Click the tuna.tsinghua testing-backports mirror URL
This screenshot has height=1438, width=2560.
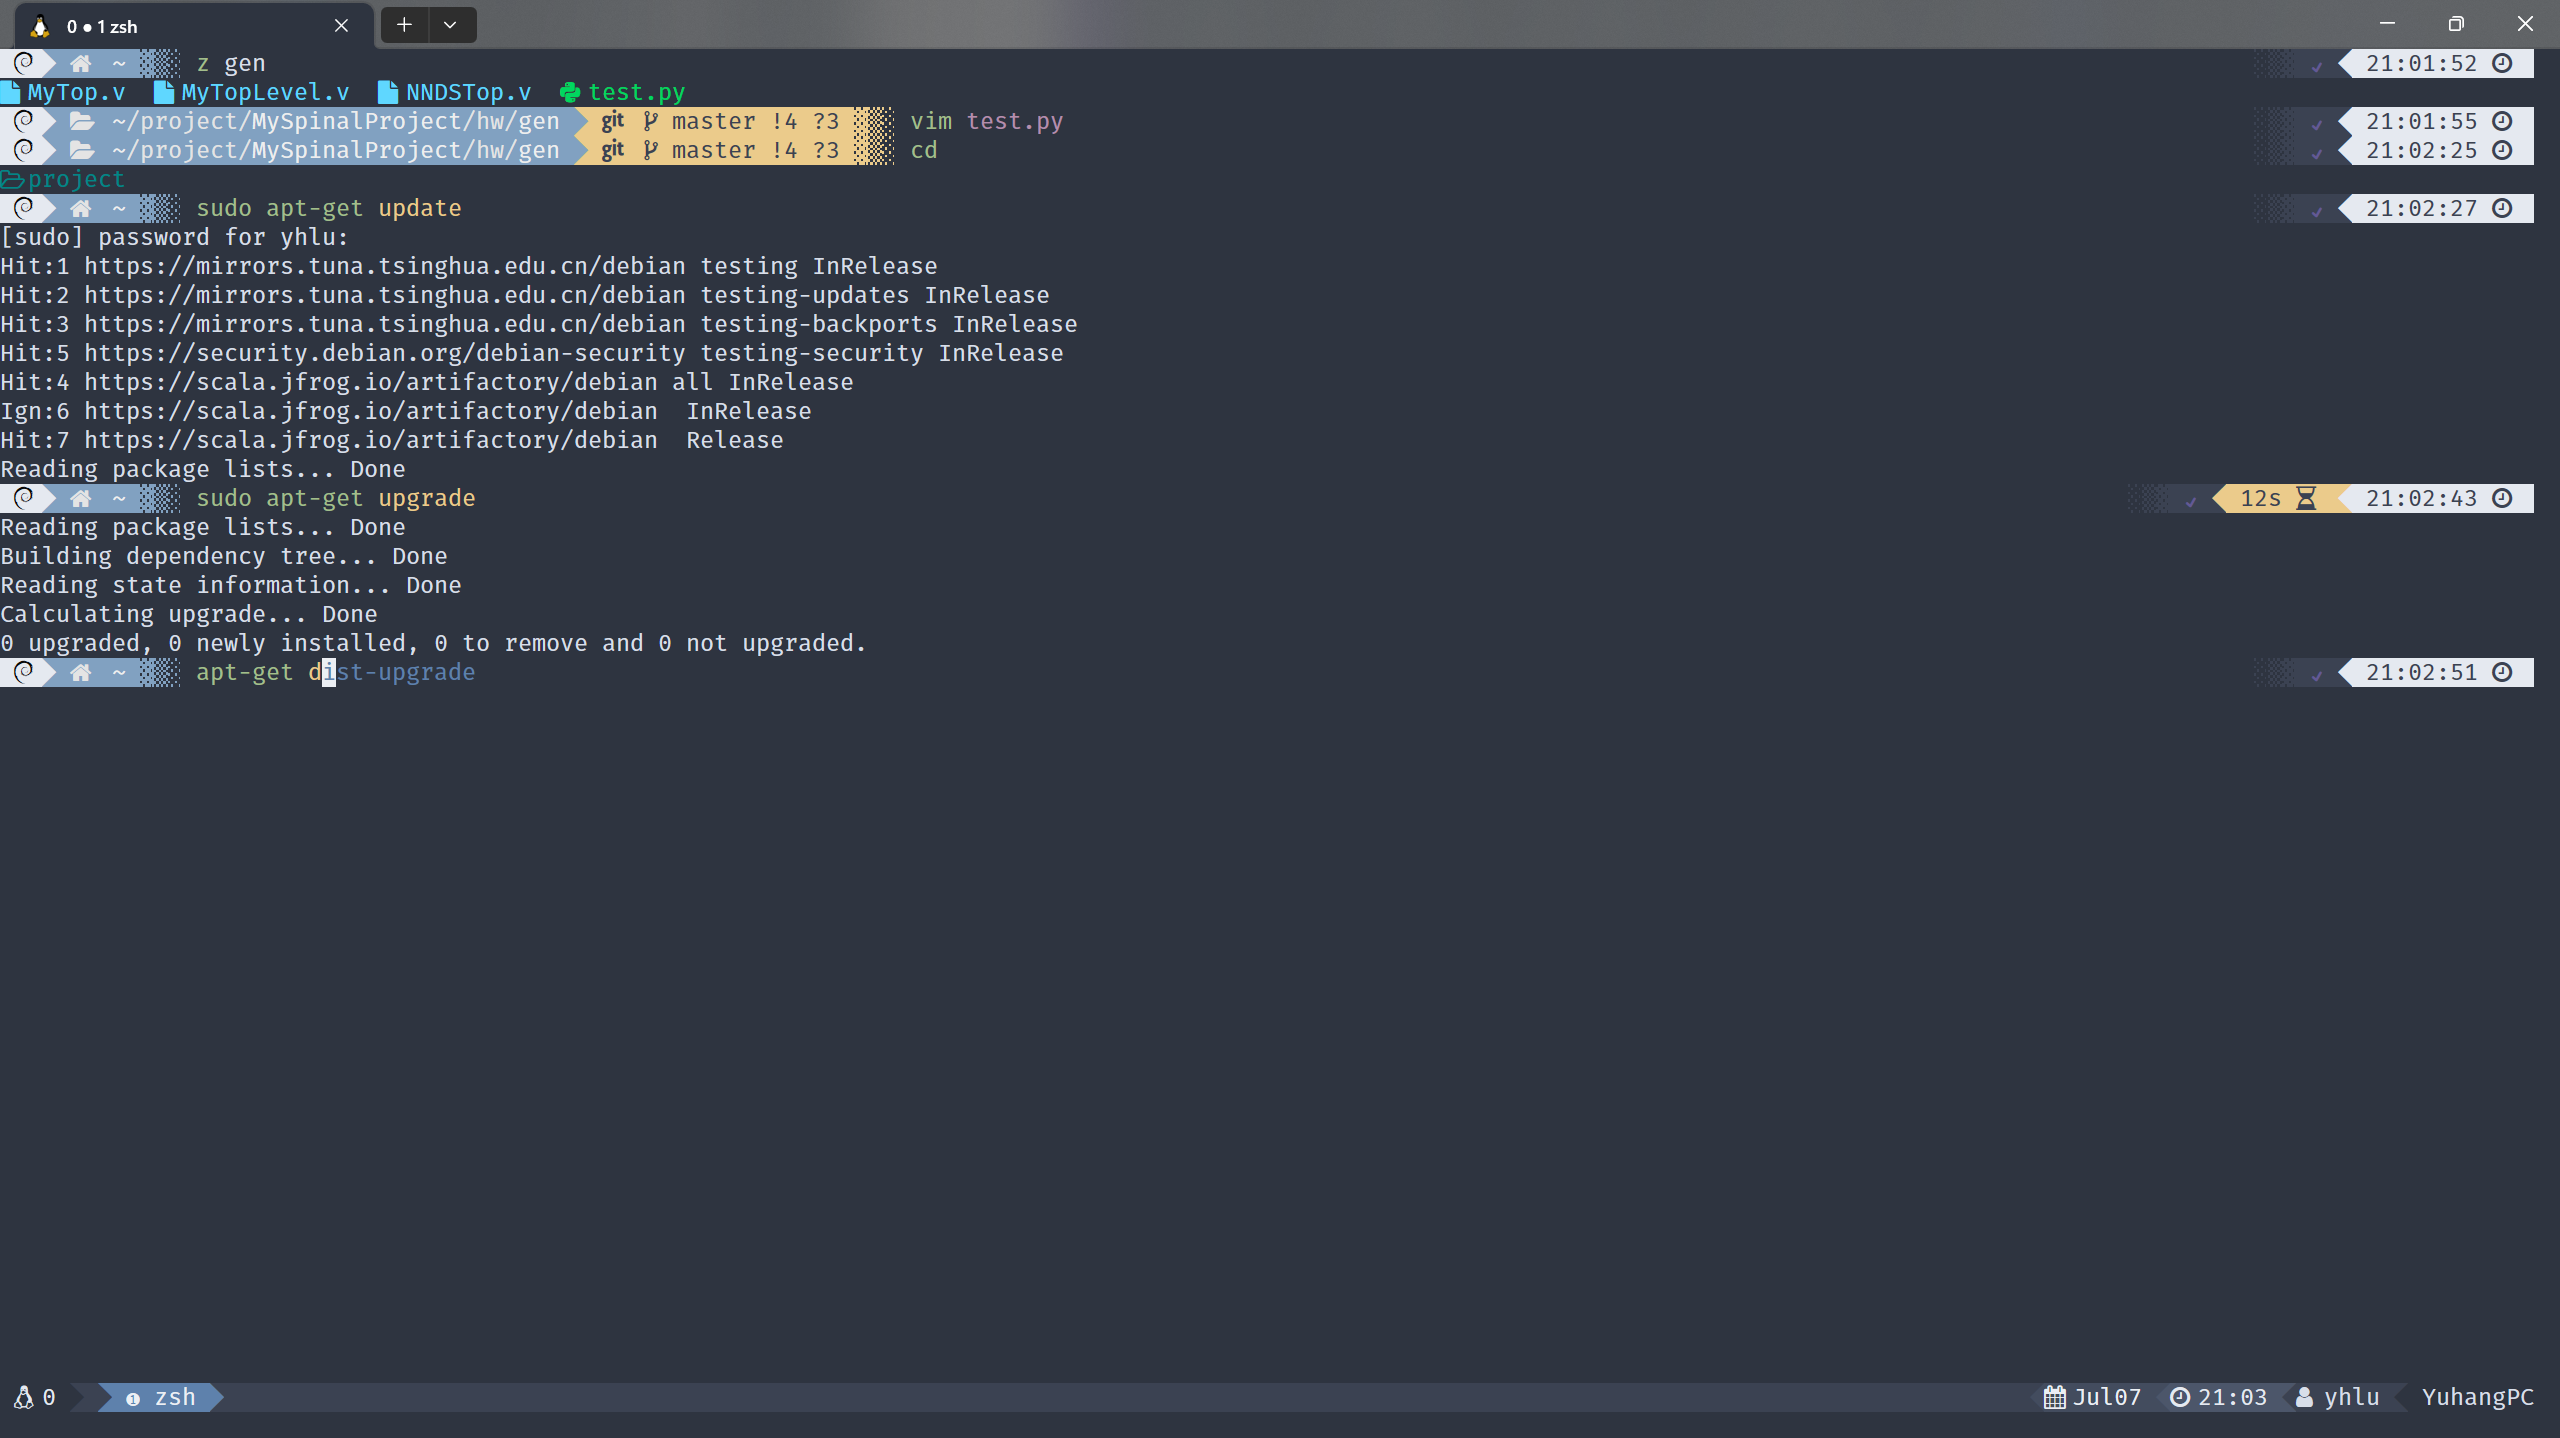385,324
